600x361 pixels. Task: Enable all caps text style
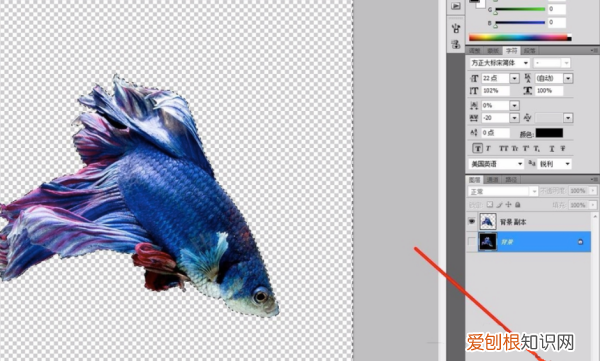[x=504, y=149]
